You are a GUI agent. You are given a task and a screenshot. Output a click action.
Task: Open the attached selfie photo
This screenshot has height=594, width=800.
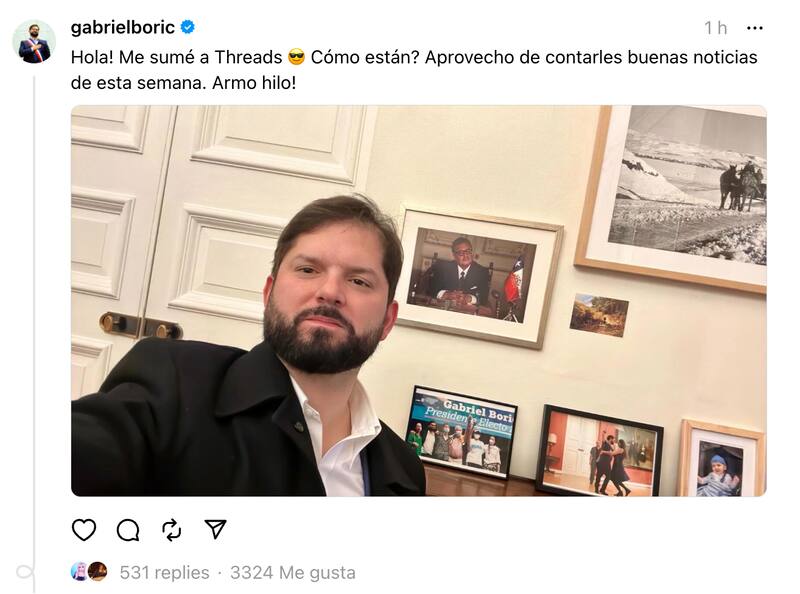click(x=418, y=301)
